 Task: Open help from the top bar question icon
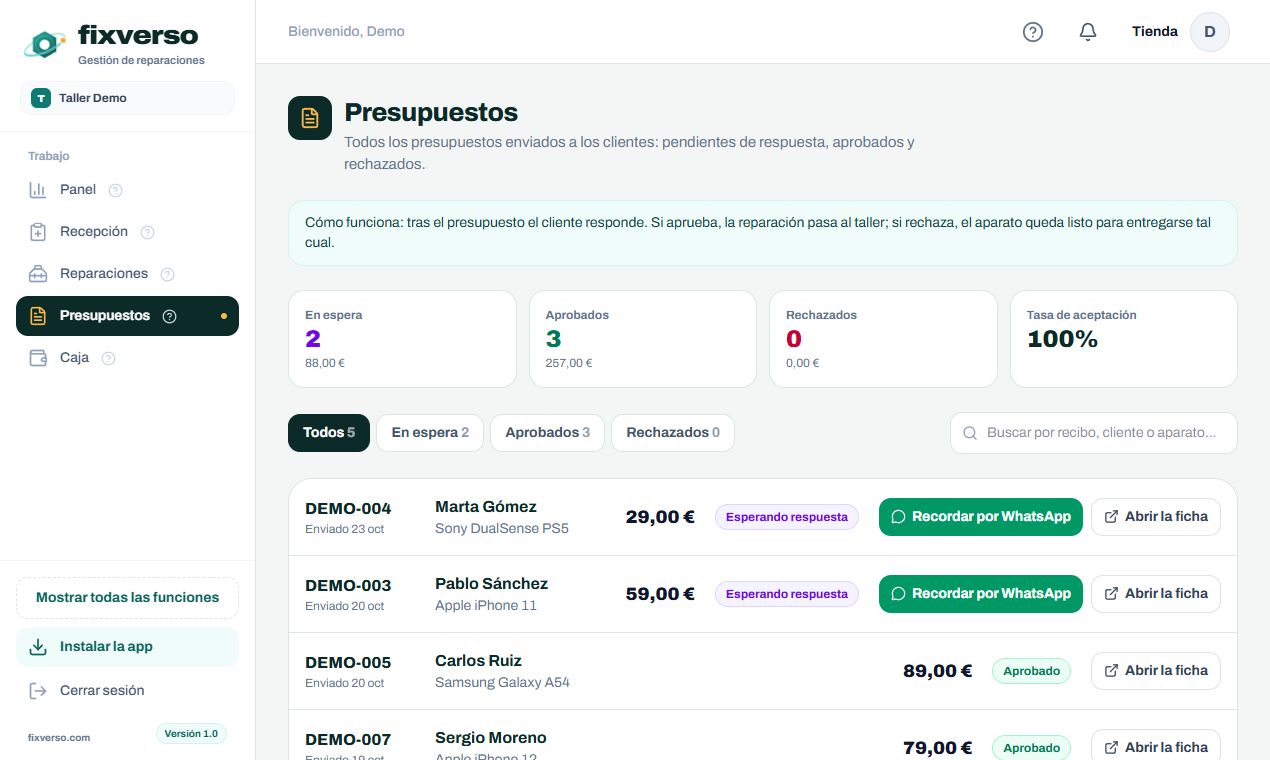tap(1033, 32)
